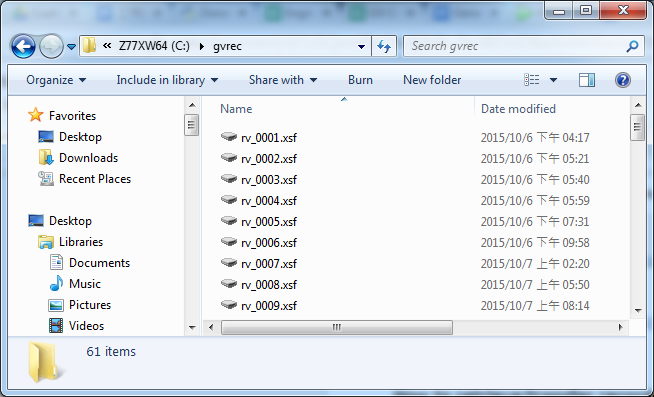
Task: Open the Include in library menu
Action: click(x=167, y=80)
